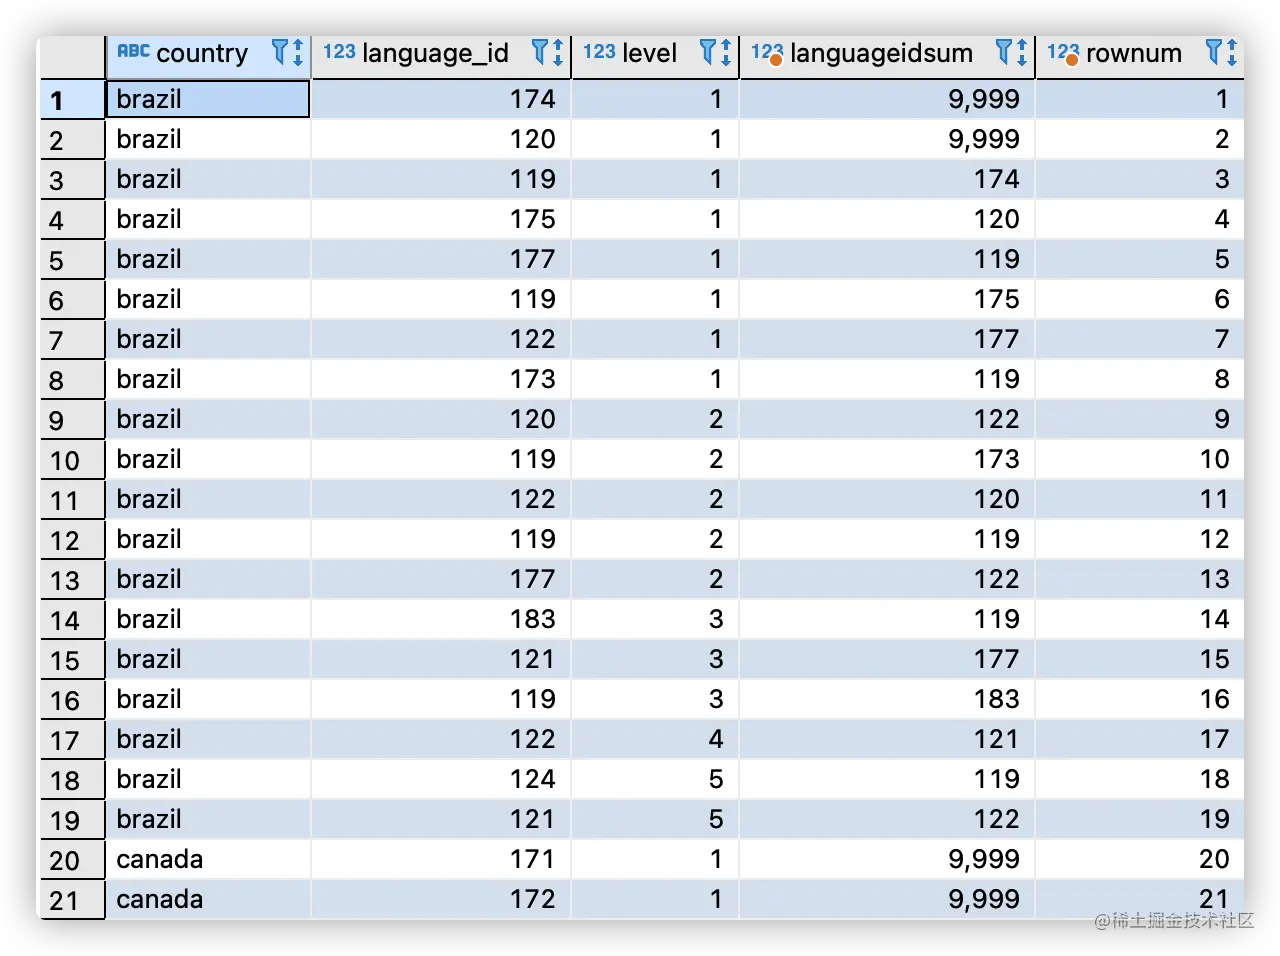This screenshot has width=1280, height=956.
Task: Open the filter funnel on rownum column
Action: click(x=1214, y=51)
